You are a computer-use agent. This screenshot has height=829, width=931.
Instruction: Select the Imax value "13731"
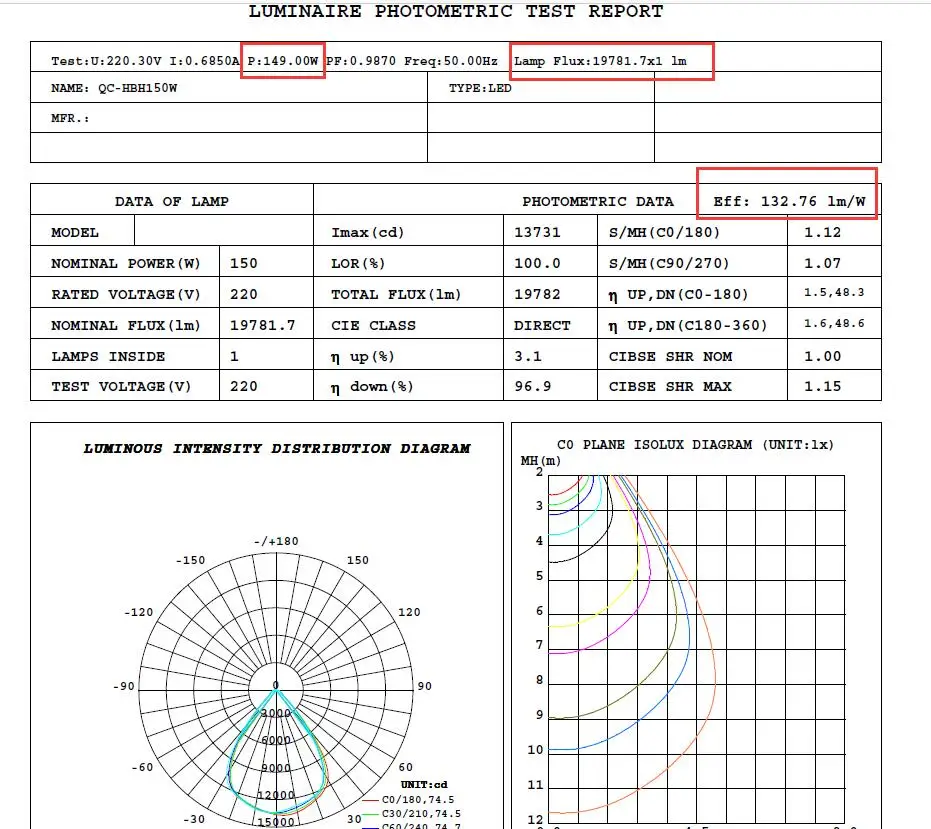coord(537,232)
